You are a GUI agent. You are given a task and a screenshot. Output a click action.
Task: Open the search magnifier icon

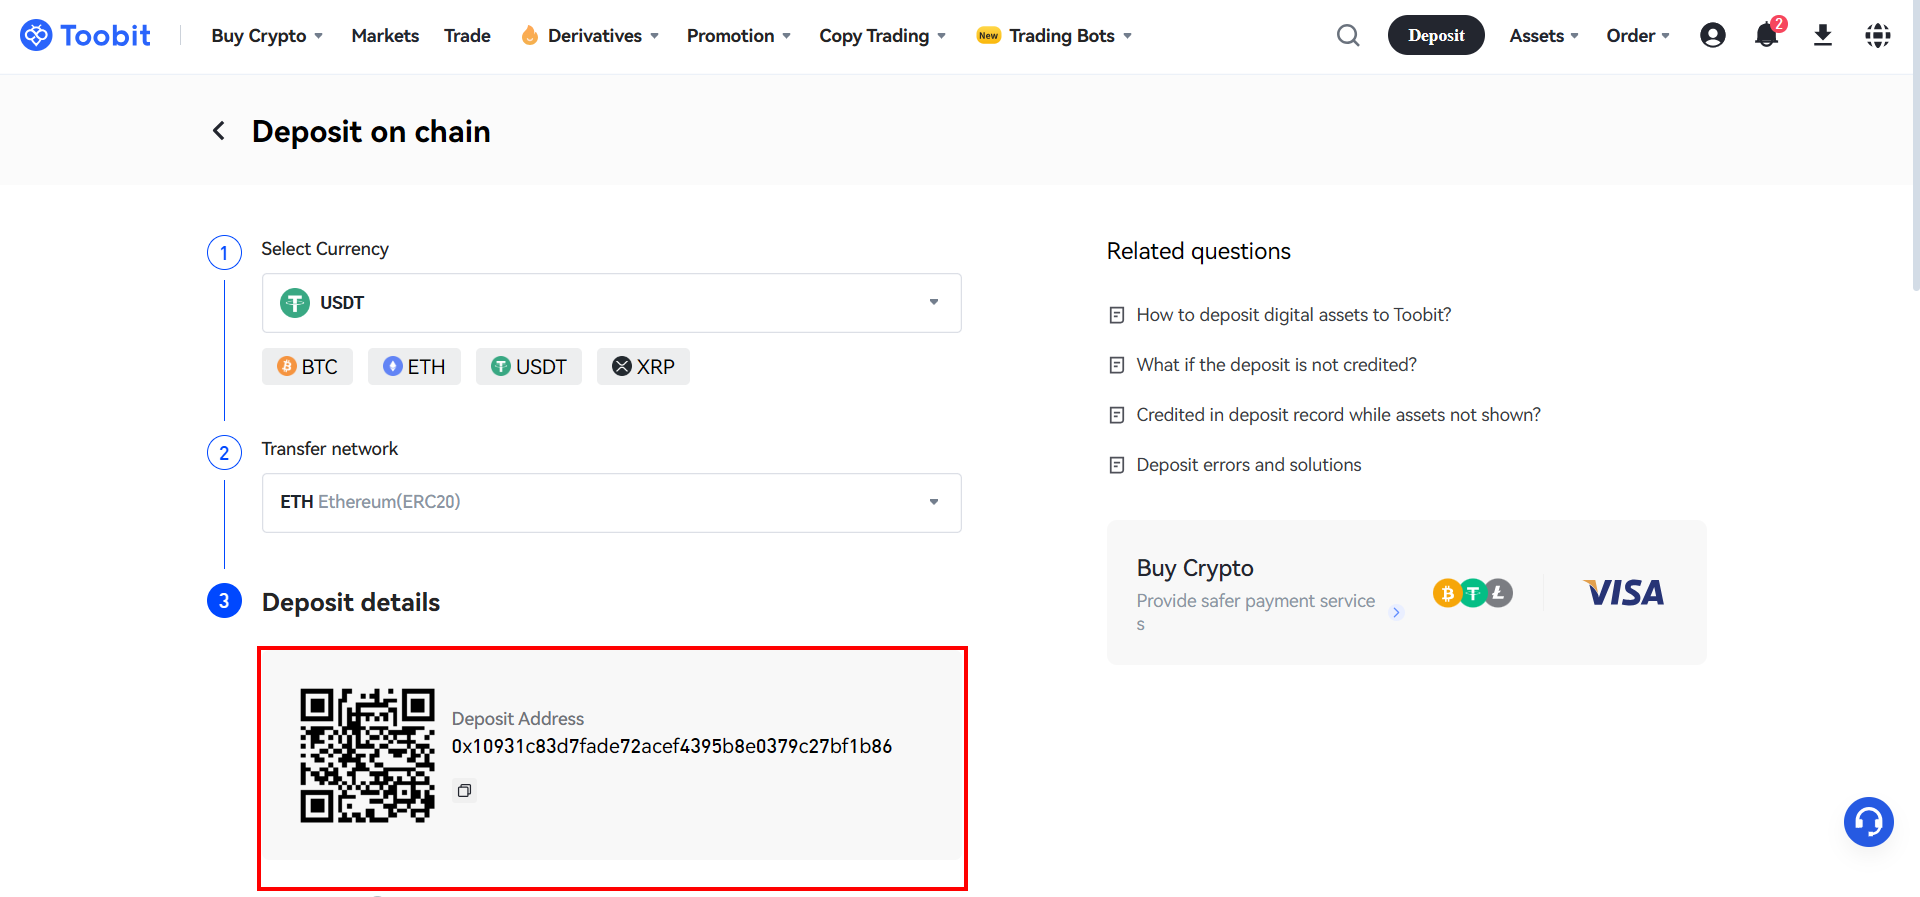[1348, 35]
